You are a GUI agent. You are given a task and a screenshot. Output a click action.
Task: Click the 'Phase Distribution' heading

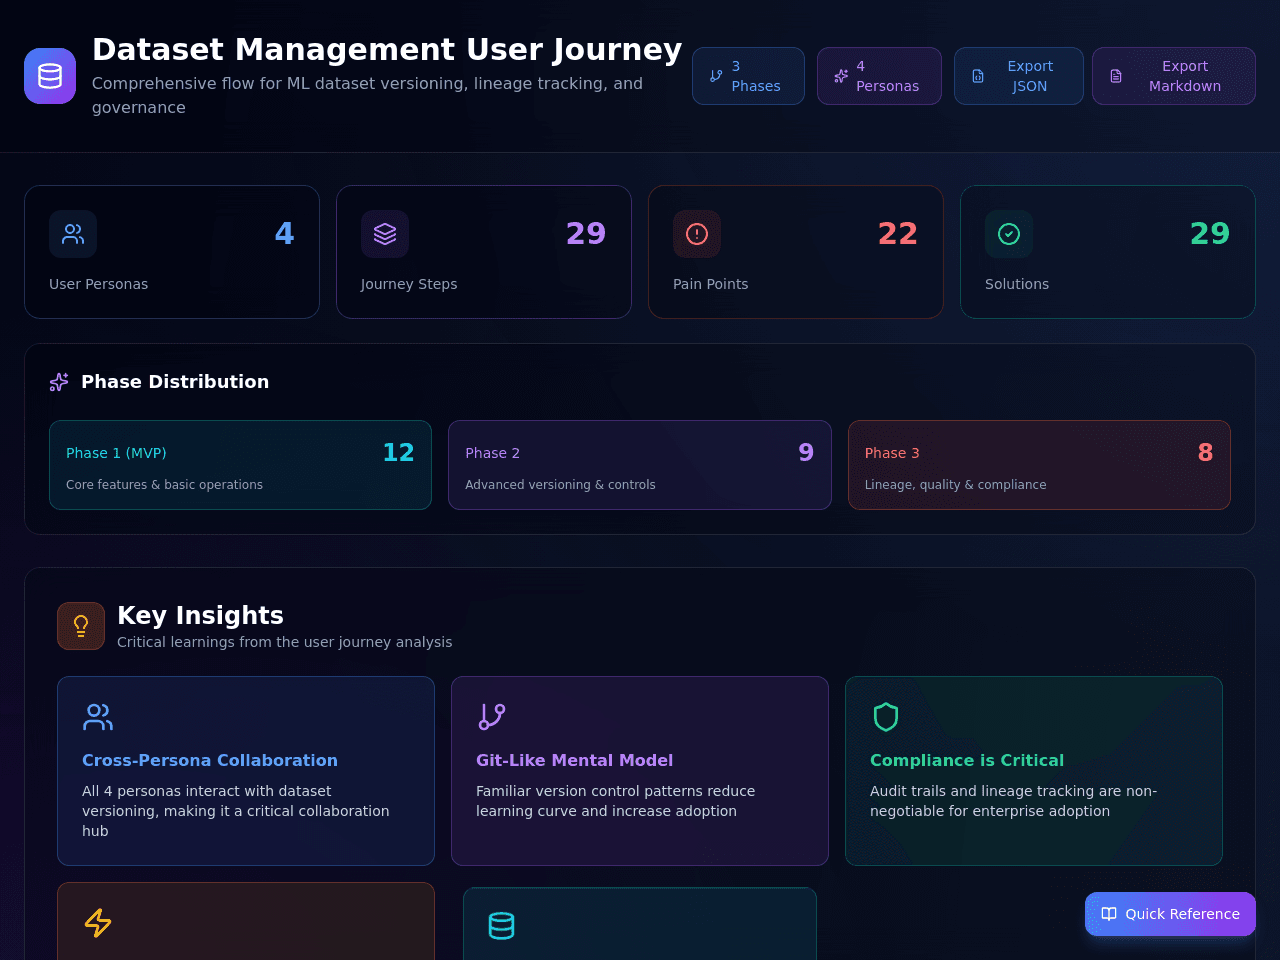click(175, 382)
